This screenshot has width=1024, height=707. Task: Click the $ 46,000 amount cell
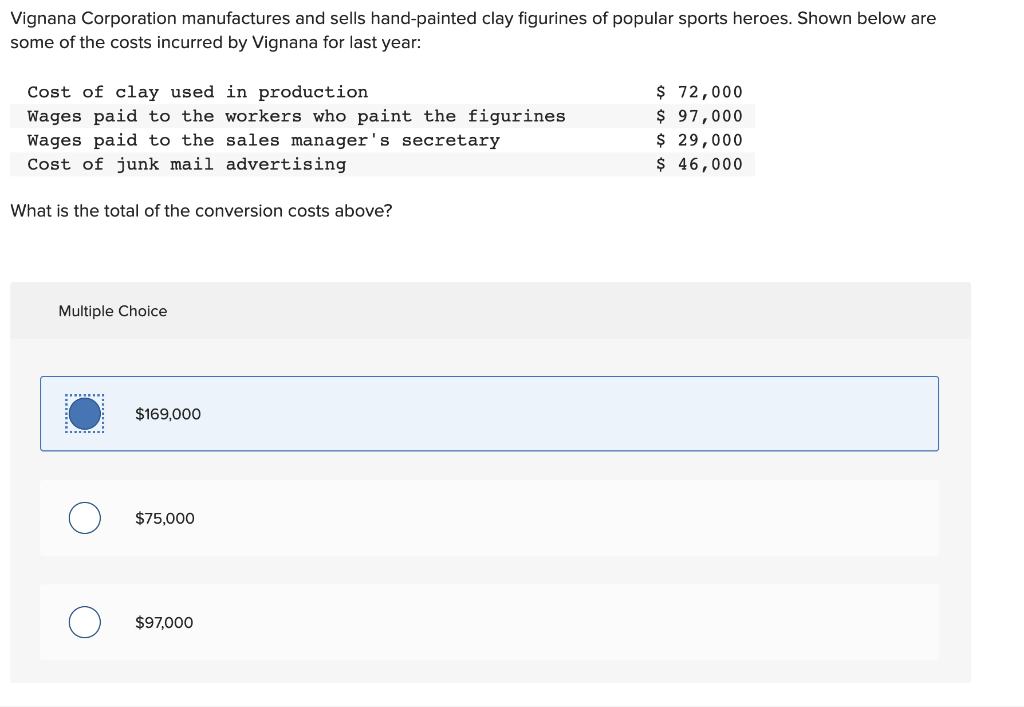699,165
